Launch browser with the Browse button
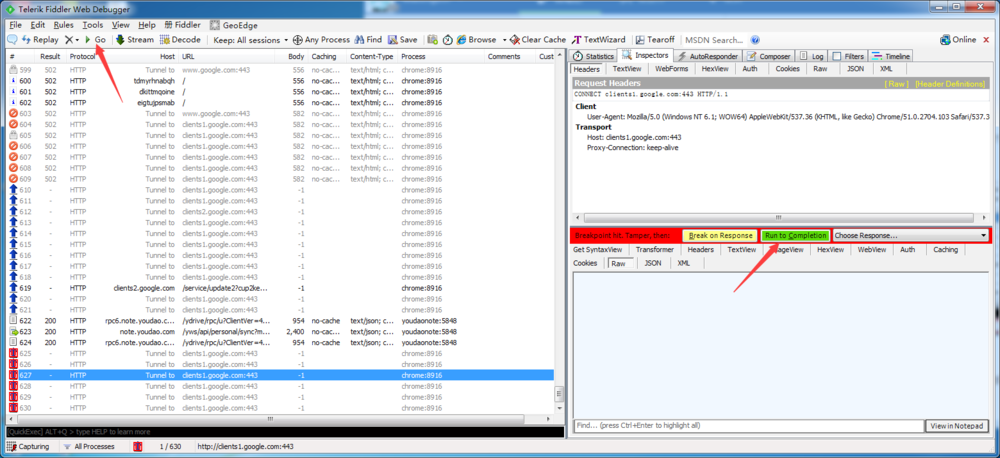The width and height of the screenshot is (1000, 458). coord(476,40)
